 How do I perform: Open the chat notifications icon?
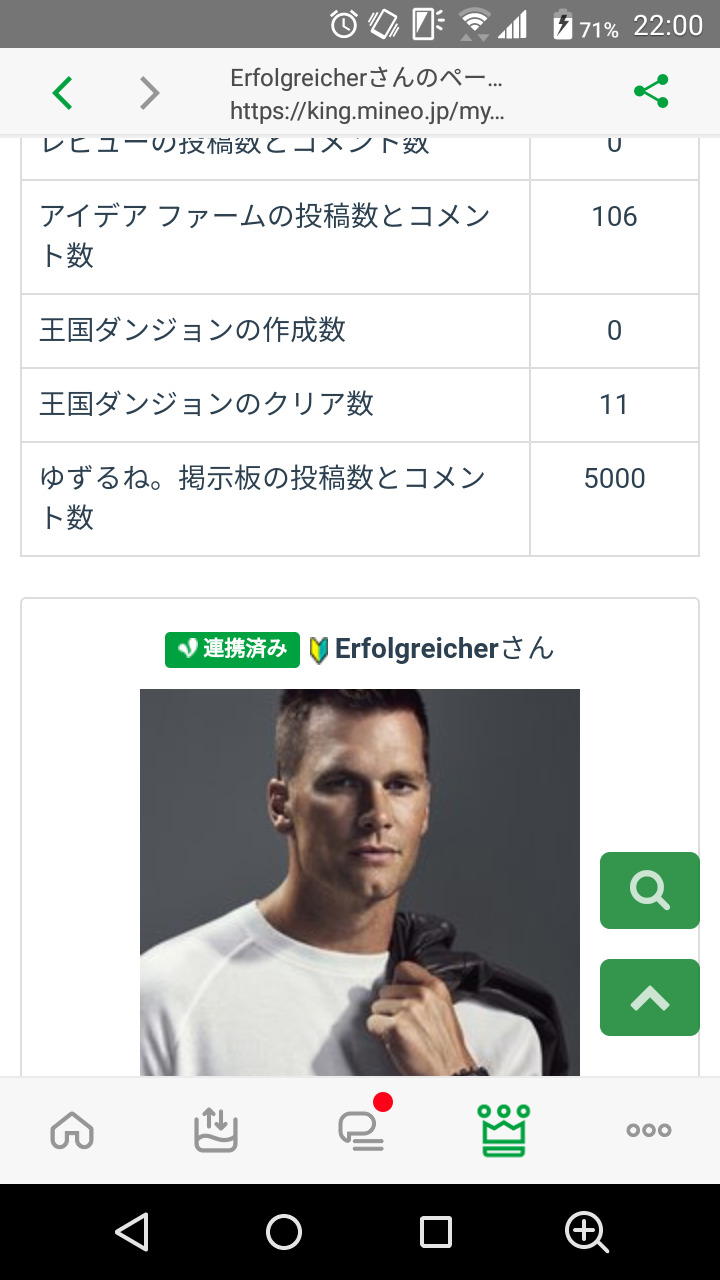click(361, 1131)
